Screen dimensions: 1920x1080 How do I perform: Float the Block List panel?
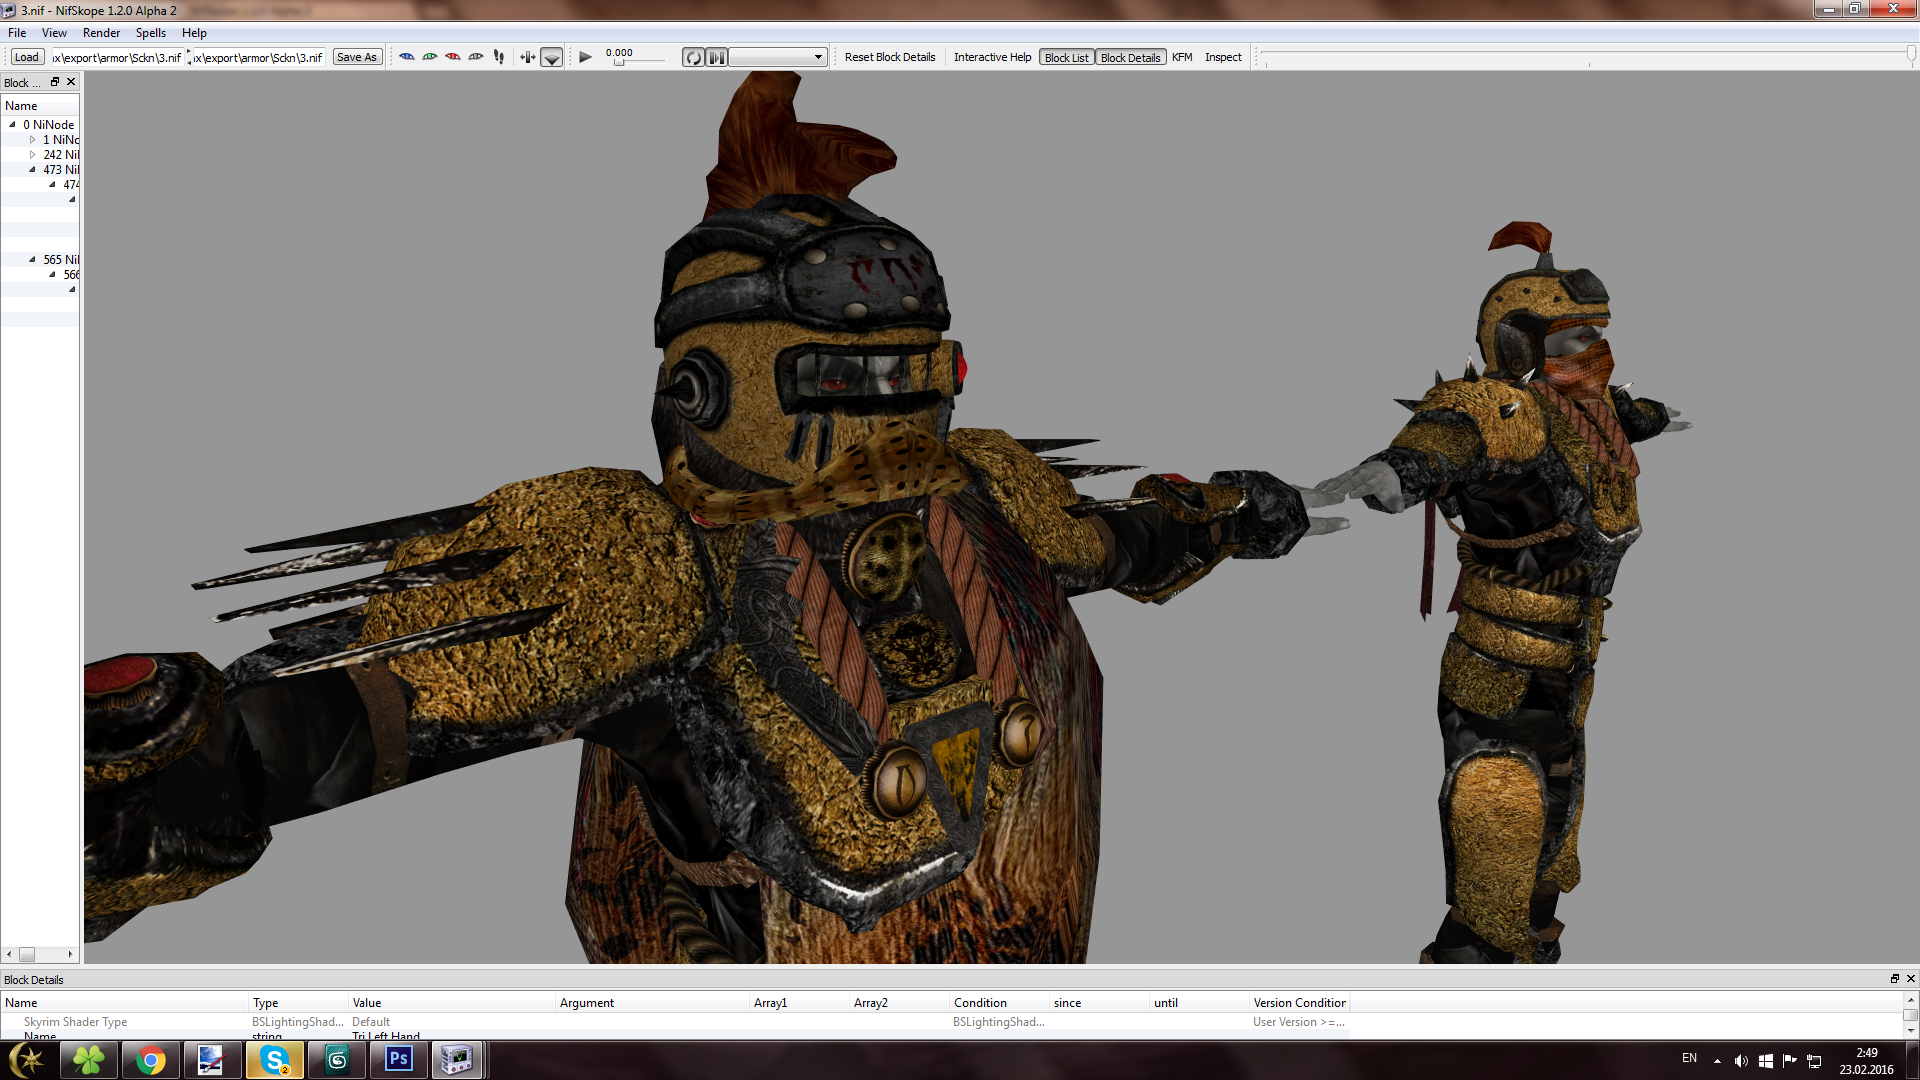(x=55, y=82)
